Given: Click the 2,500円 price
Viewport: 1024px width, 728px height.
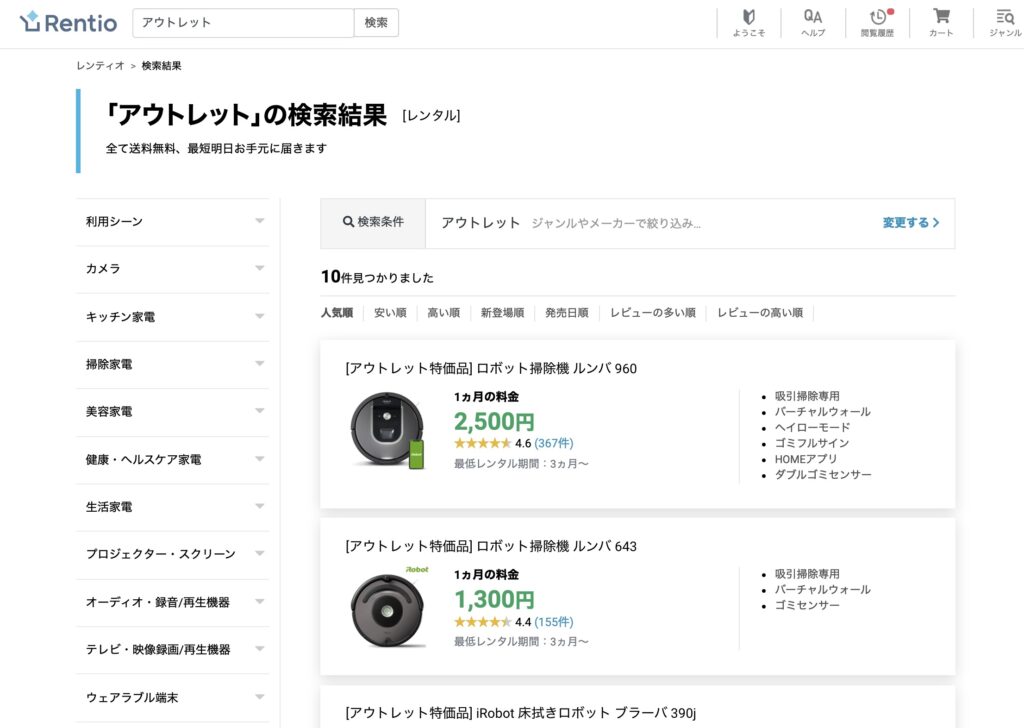Looking at the screenshot, I should click(x=494, y=422).
